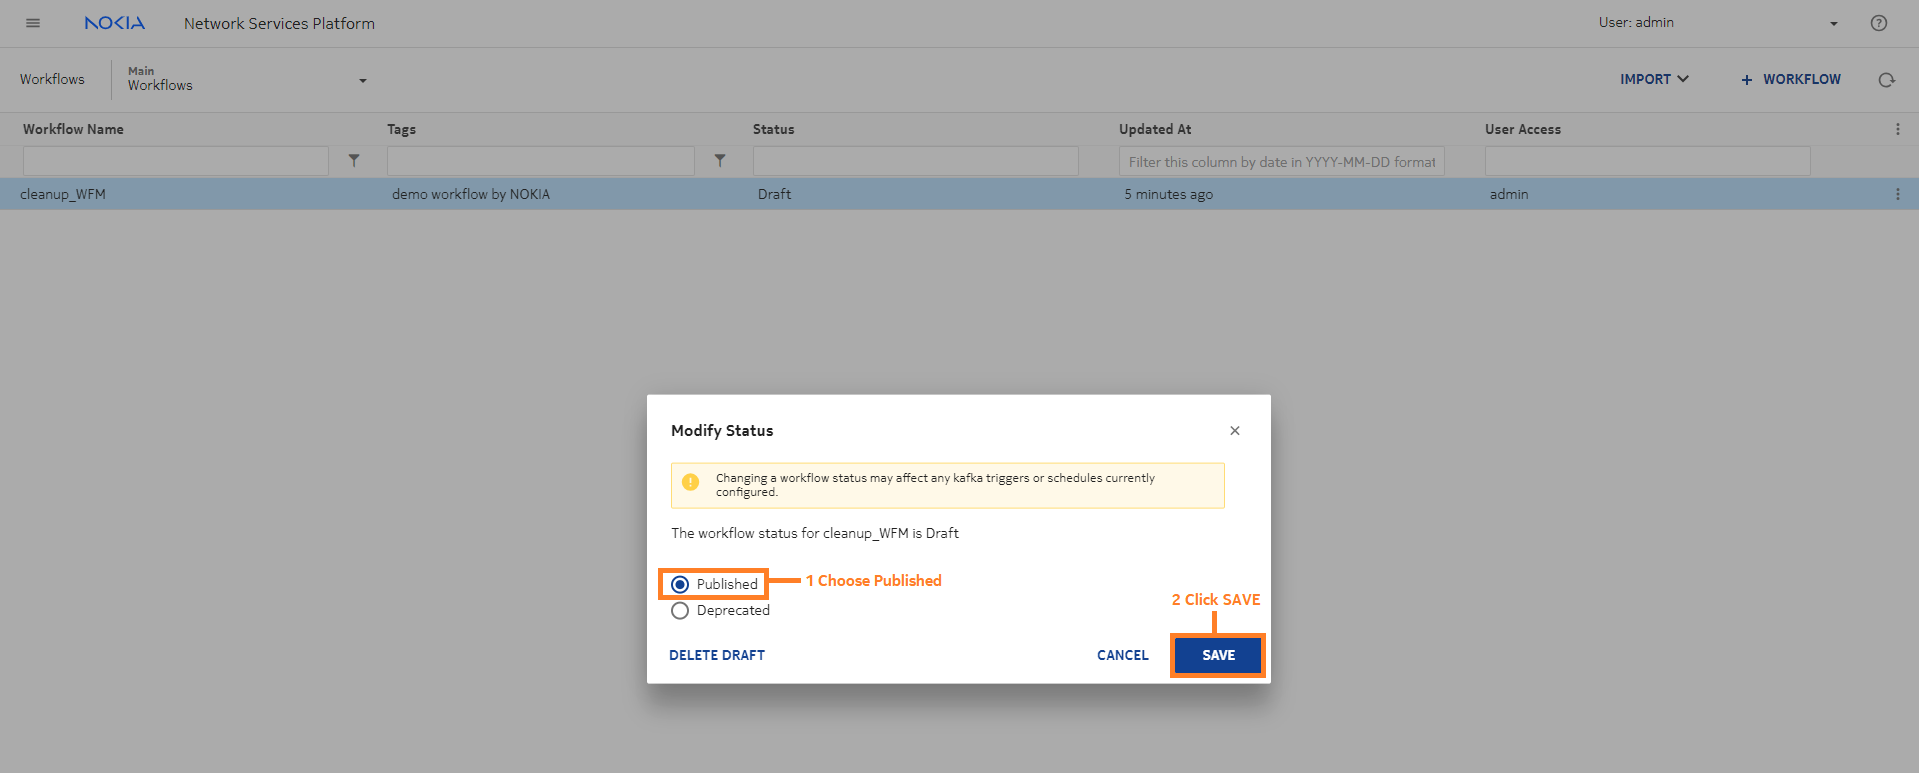Focus the Updated At date filter field
This screenshot has height=773, width=1919.
tap(1282, 161)
